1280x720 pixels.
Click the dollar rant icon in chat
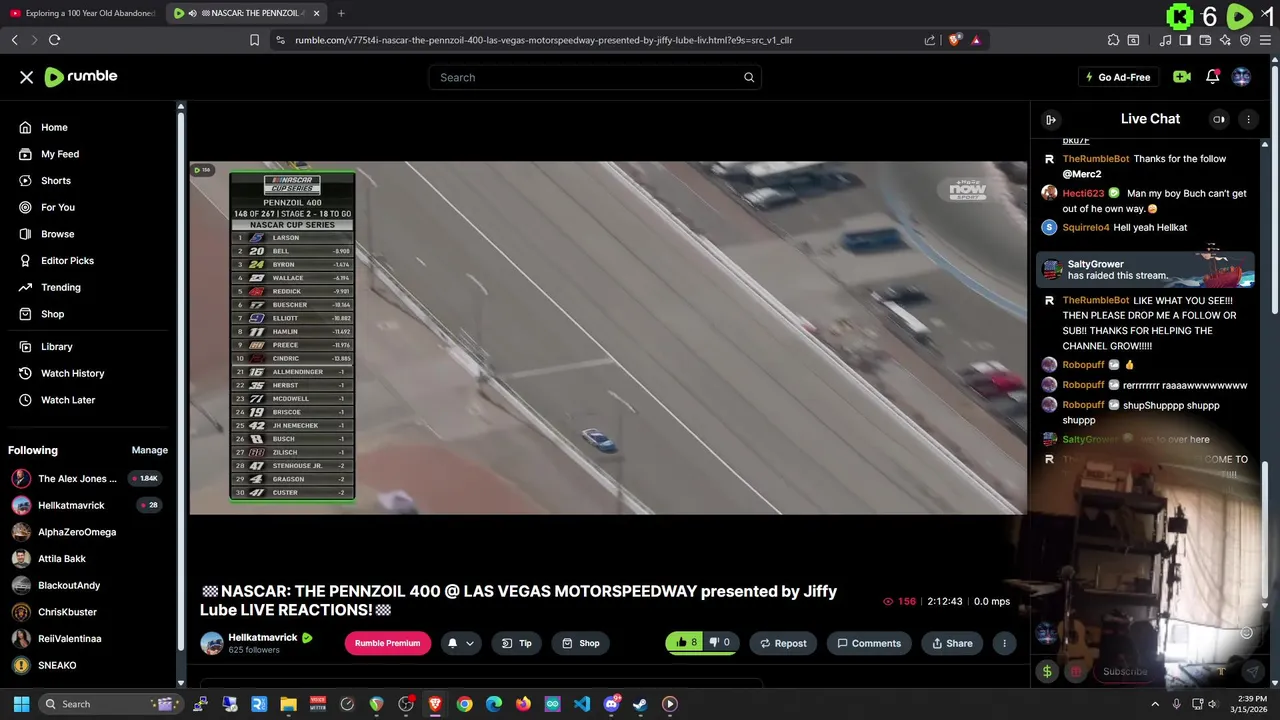(x=1047, y=672)
